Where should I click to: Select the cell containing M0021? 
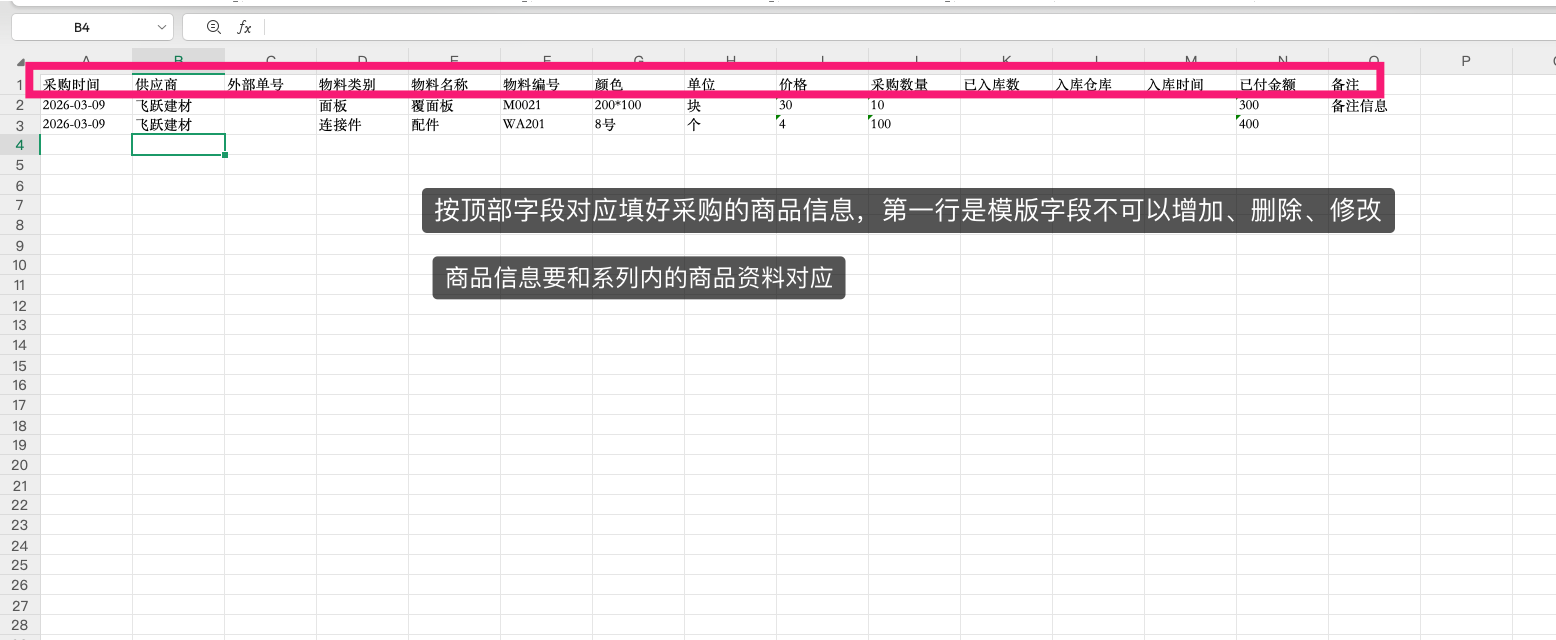546,105
